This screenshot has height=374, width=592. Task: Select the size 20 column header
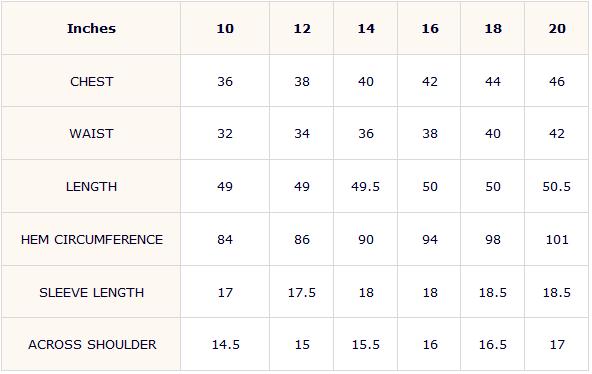557,29
